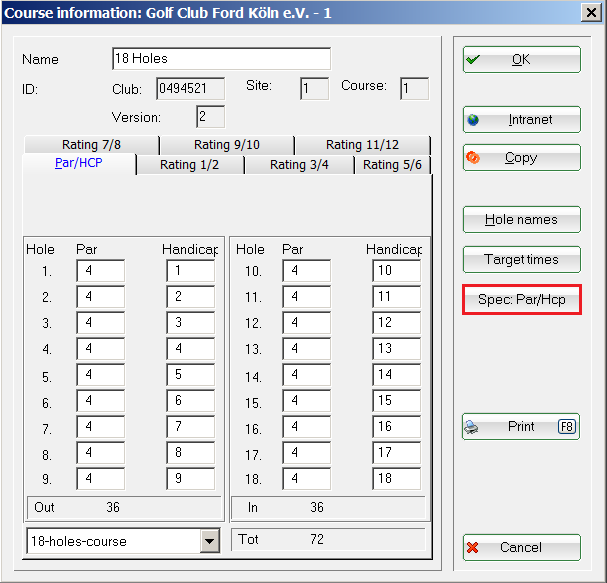Click the Par field for hole 13

pos(307,348)
